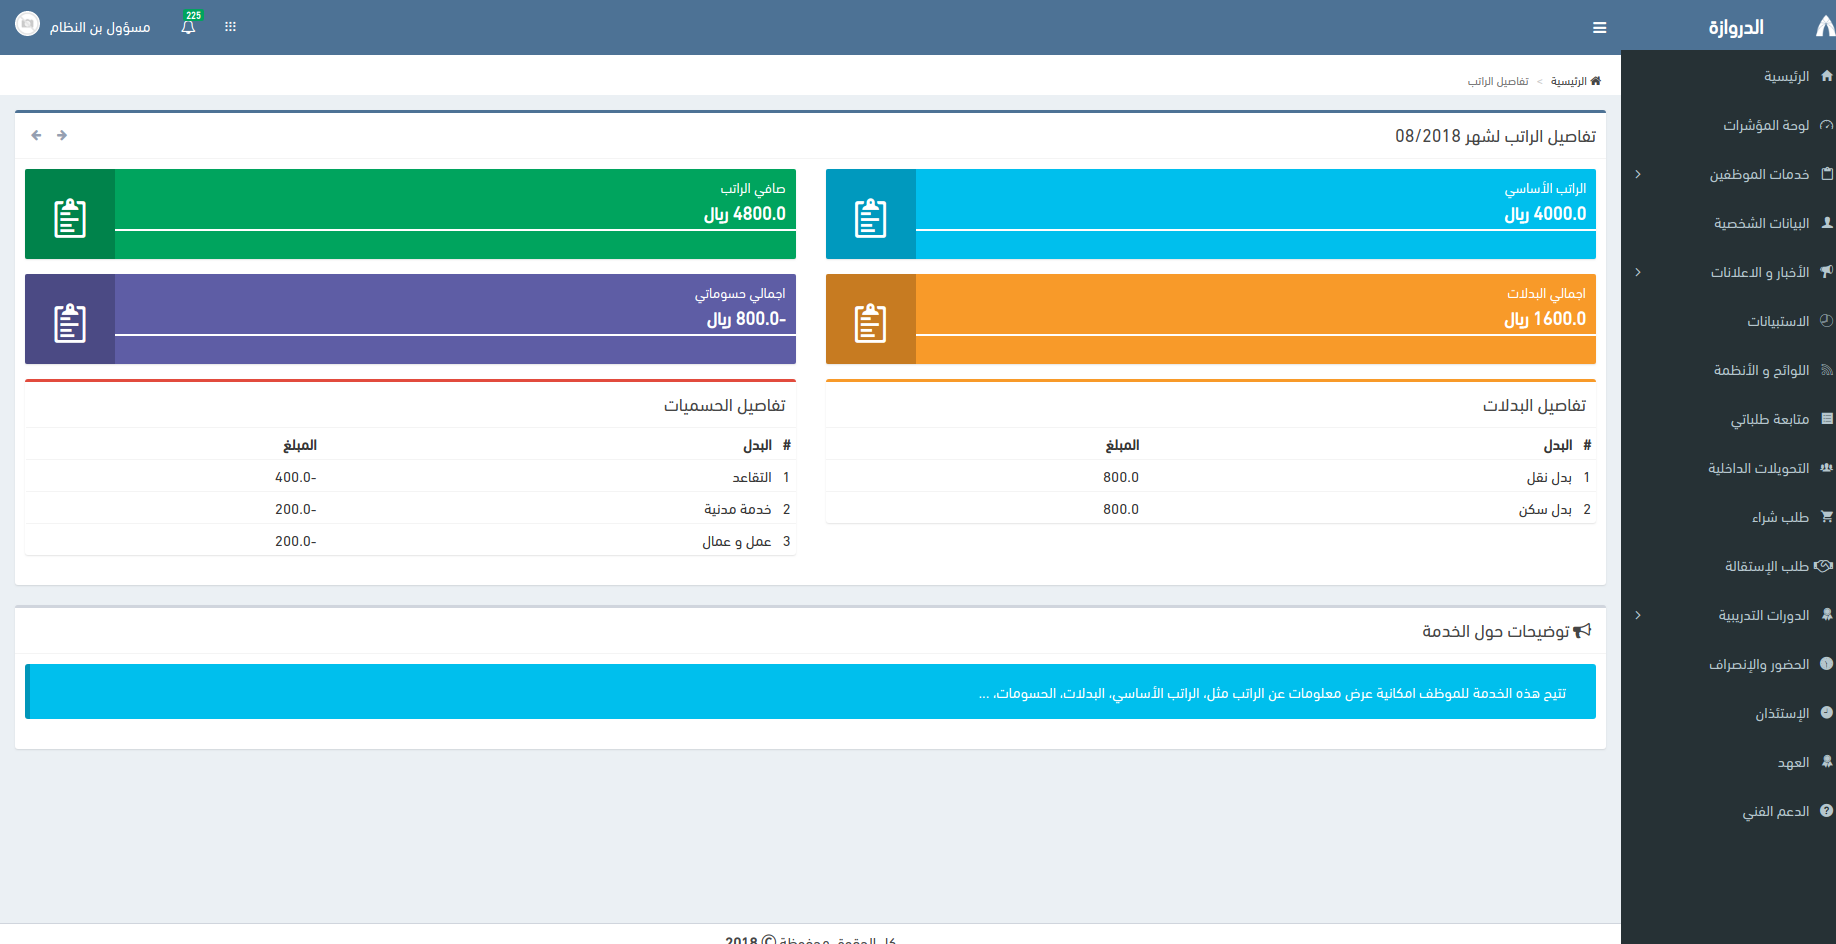Open the apps grid icon
The image size is (1836, 944).
point(230,27)
